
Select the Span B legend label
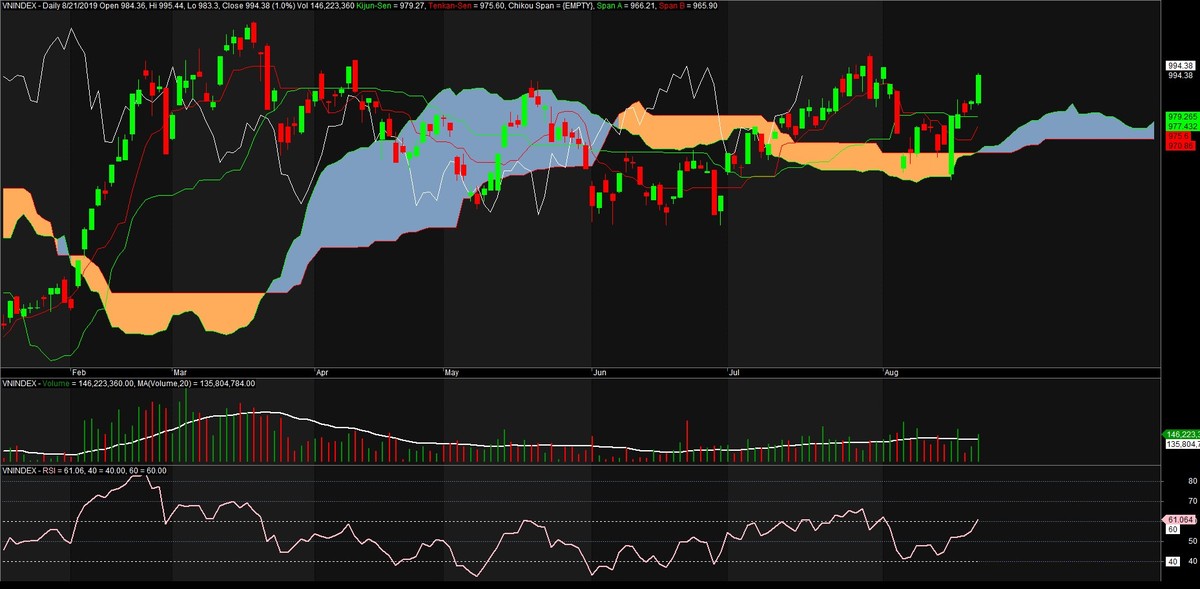(x=674, y=6)
